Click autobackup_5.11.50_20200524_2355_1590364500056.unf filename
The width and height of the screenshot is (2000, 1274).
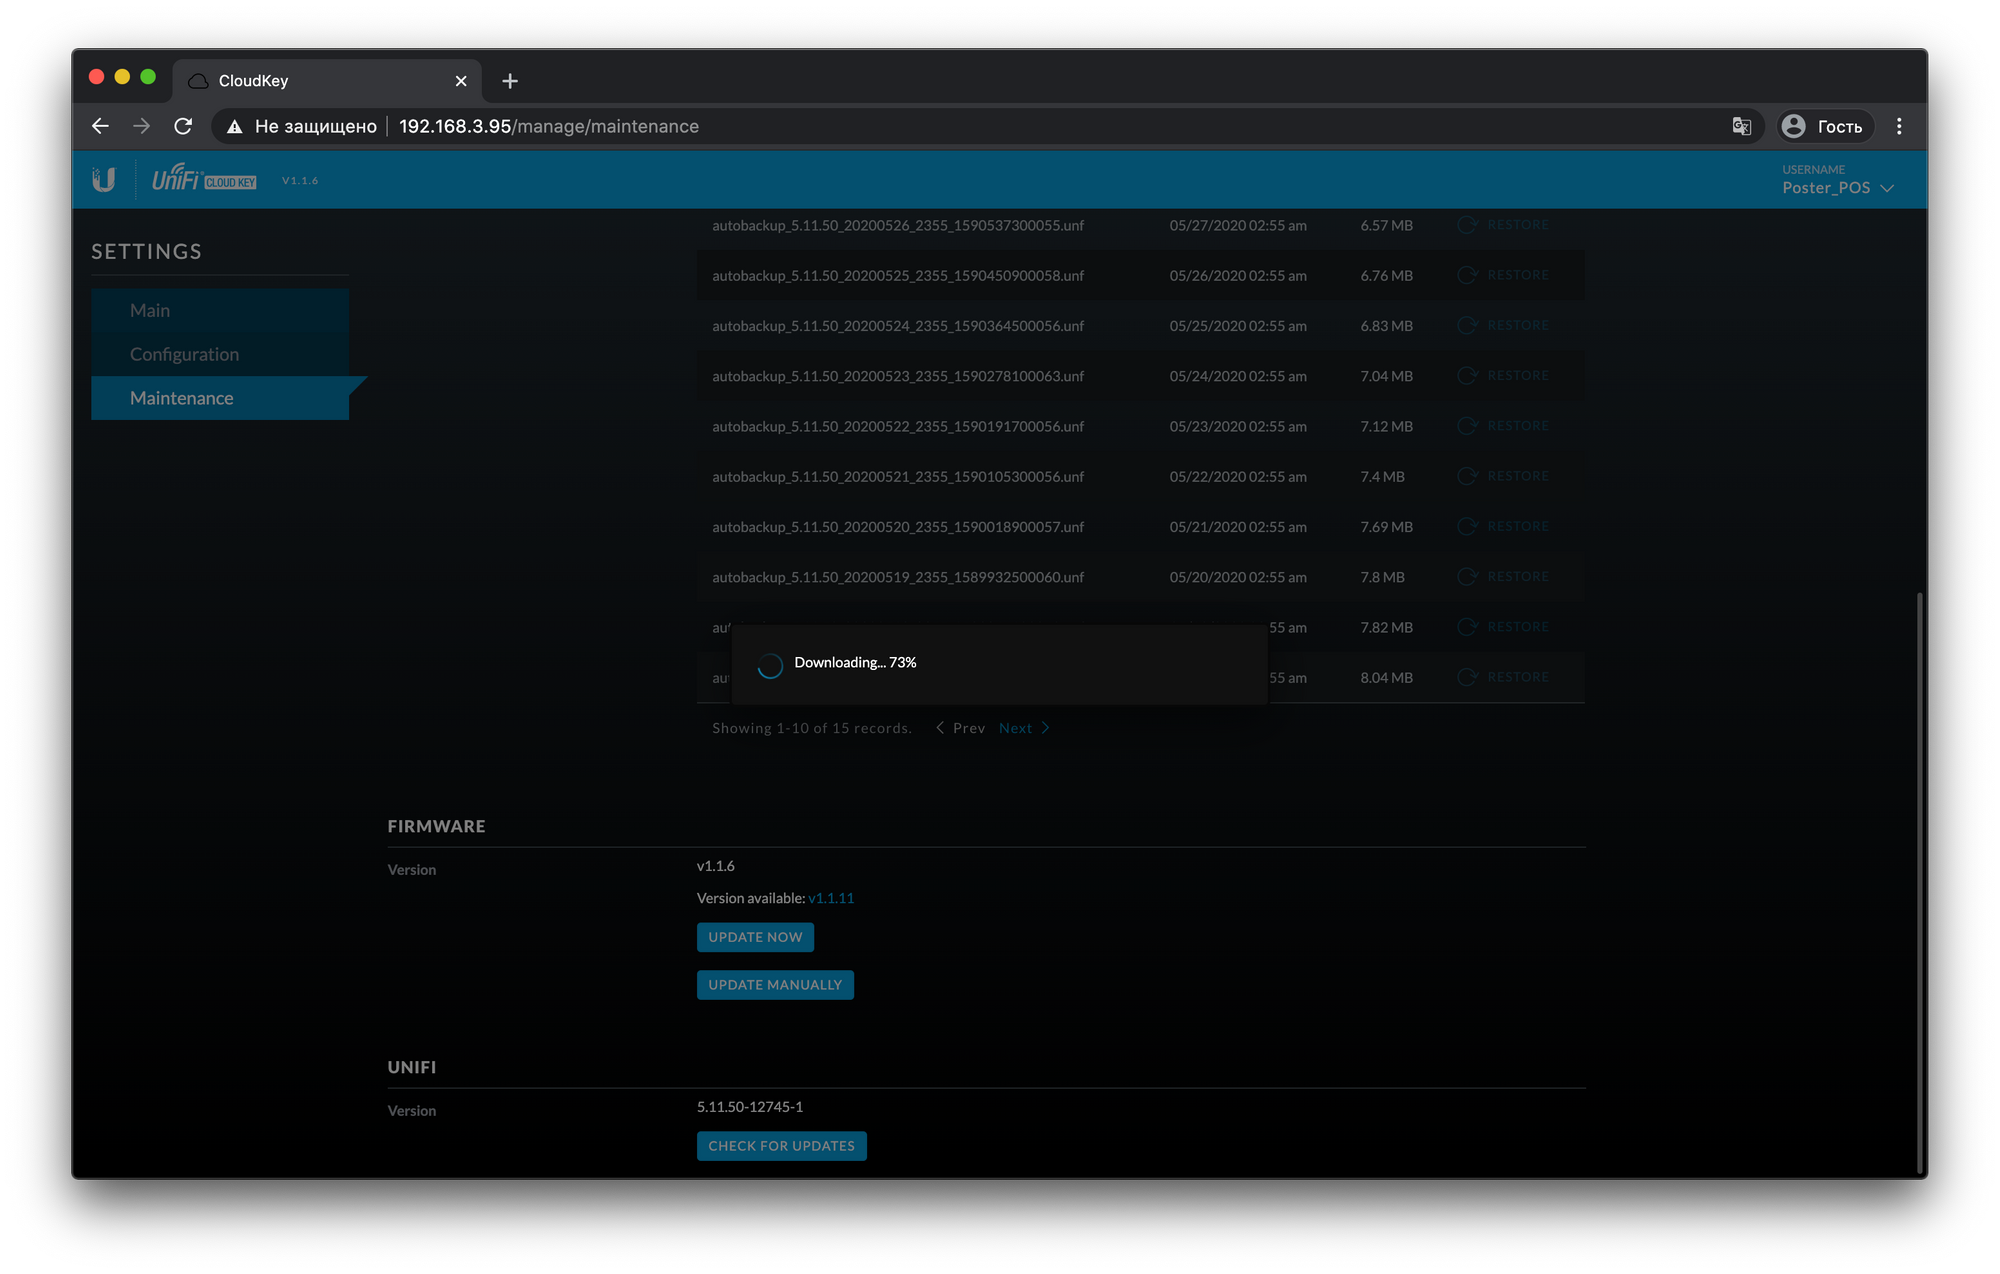tap(898, 326)
